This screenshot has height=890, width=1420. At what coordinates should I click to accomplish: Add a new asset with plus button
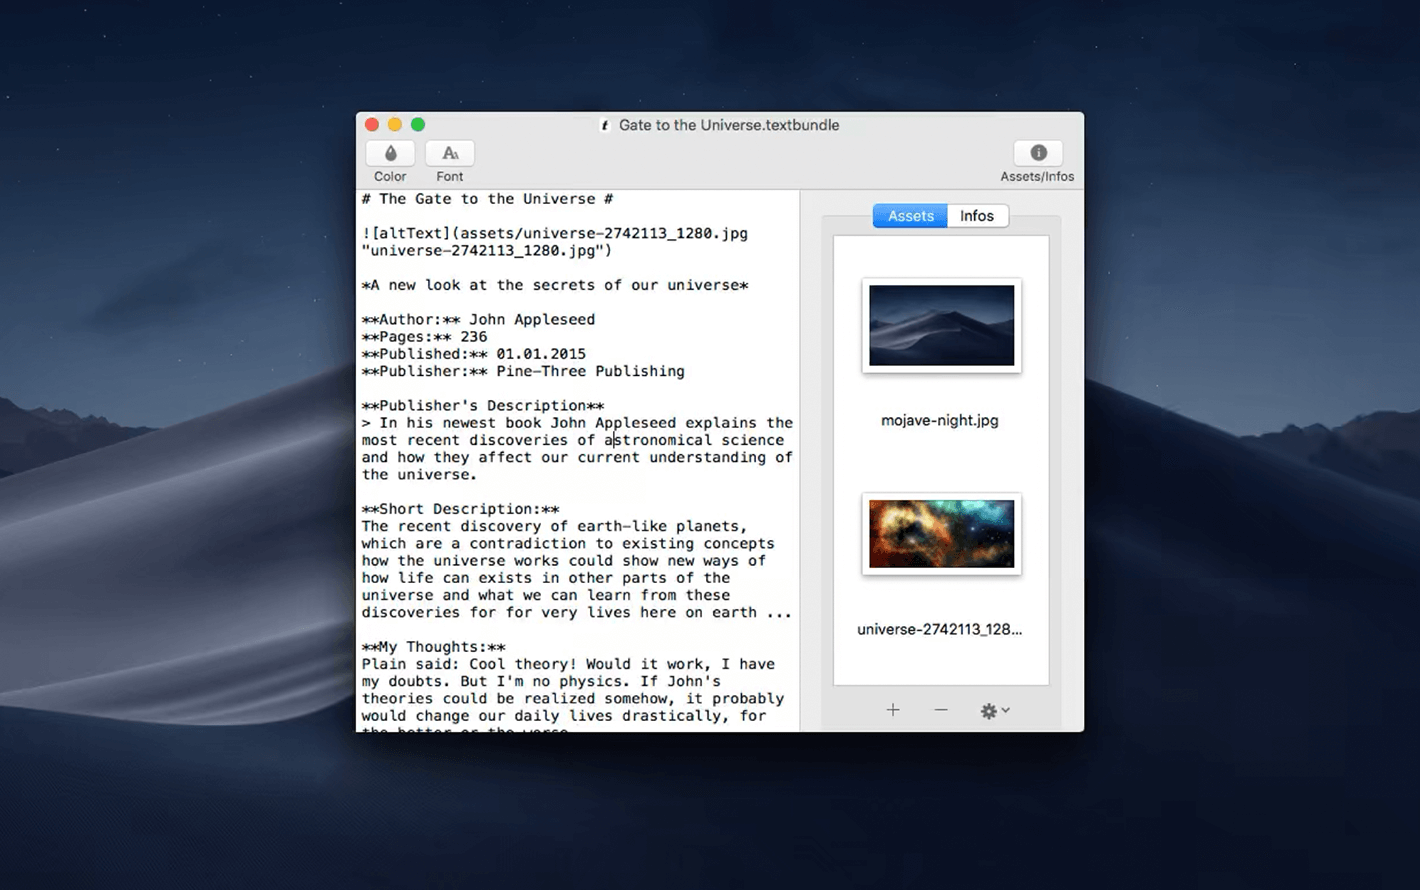(893, 710)
